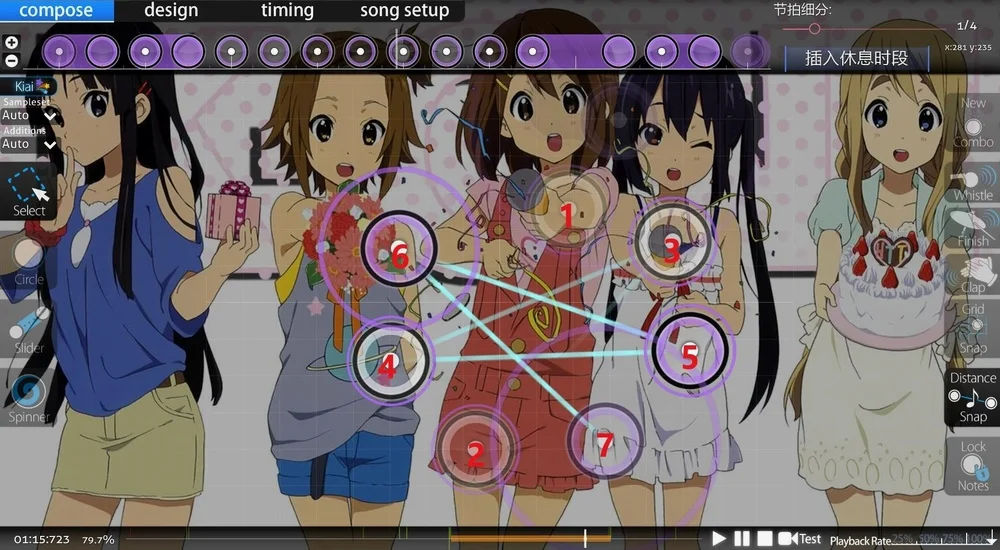Viewport: 1000px width, 550px height.
Task: Switch to the compose tab
Action: pyautogui.click(x=56, y=11)
